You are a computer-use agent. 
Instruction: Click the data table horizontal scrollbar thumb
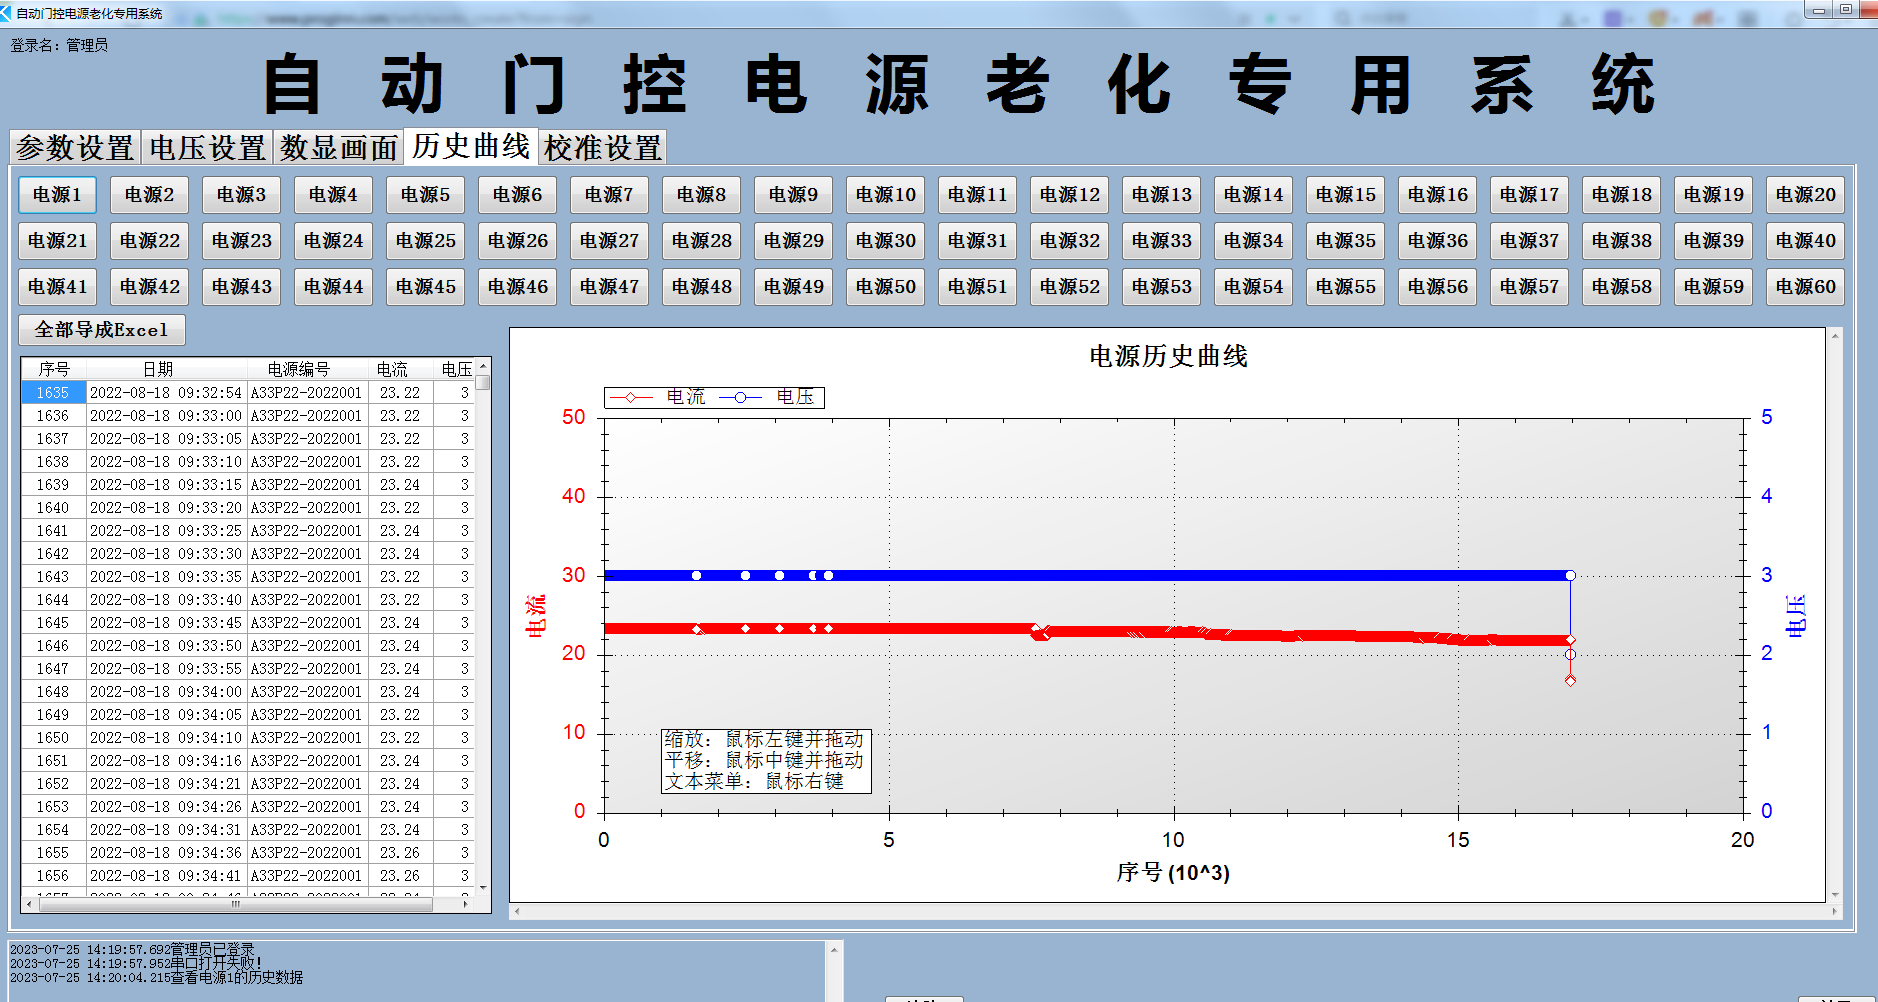(236, 904)
